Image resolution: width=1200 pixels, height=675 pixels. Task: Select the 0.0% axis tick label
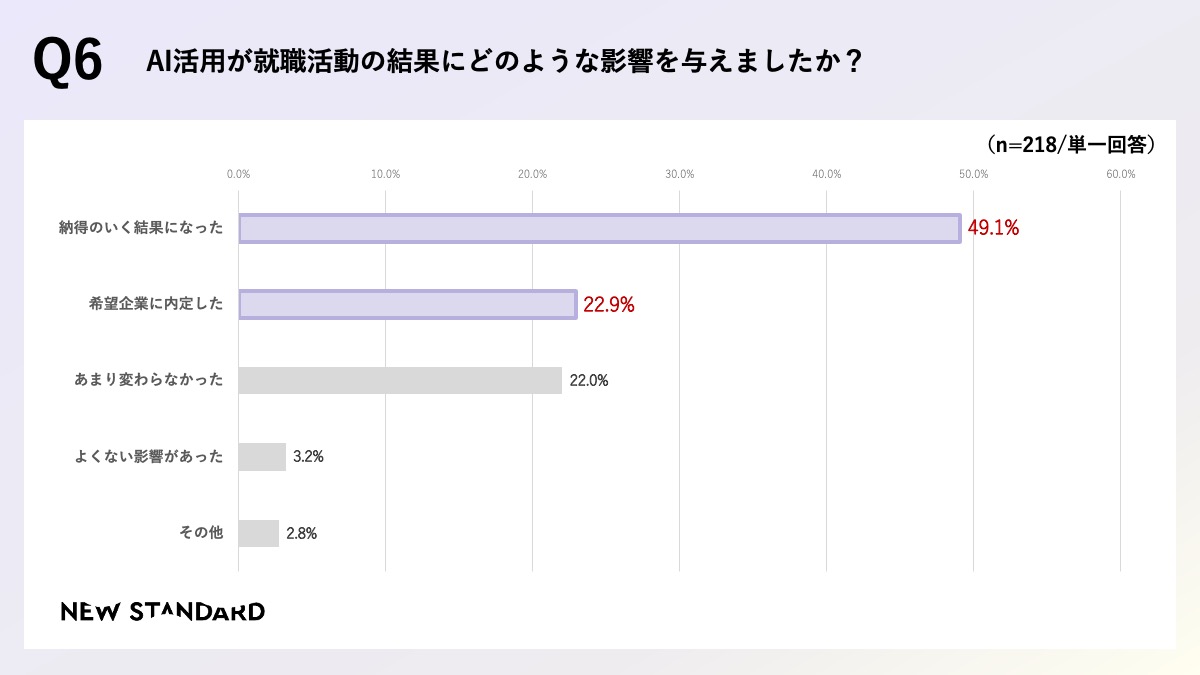click(238, 174)
